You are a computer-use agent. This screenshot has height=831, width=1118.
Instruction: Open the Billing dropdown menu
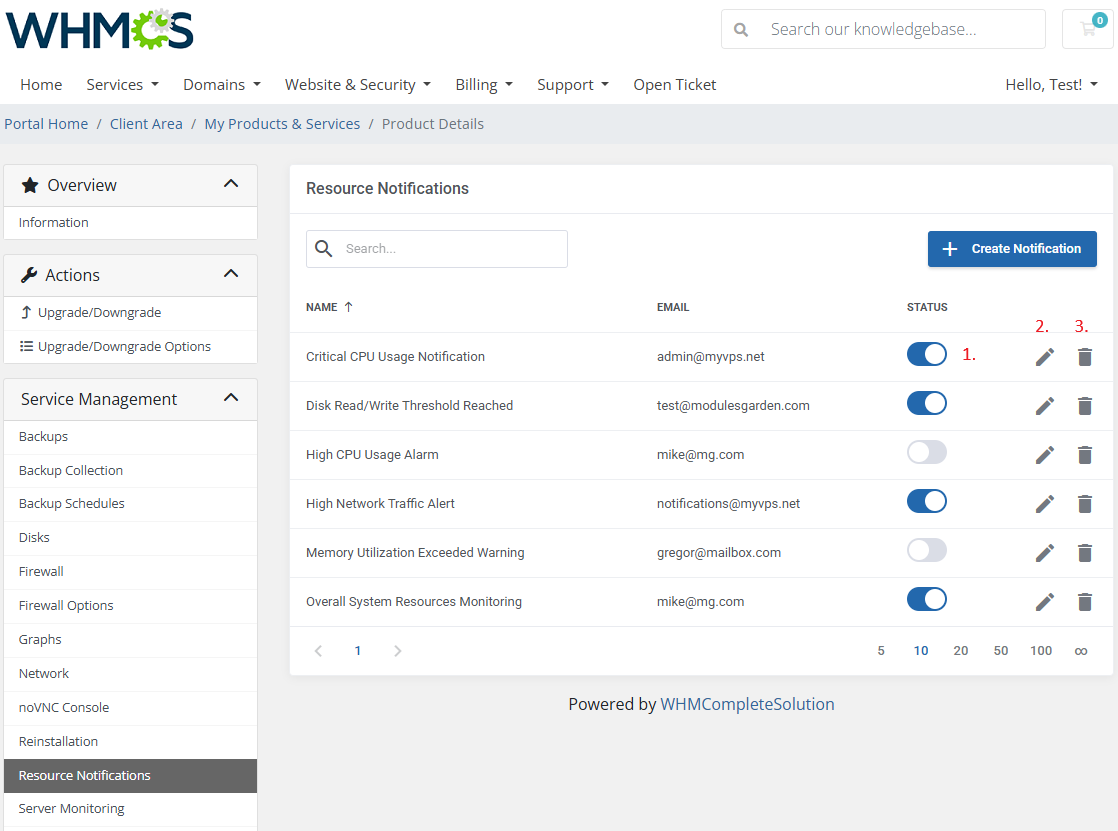click(484, 85)
